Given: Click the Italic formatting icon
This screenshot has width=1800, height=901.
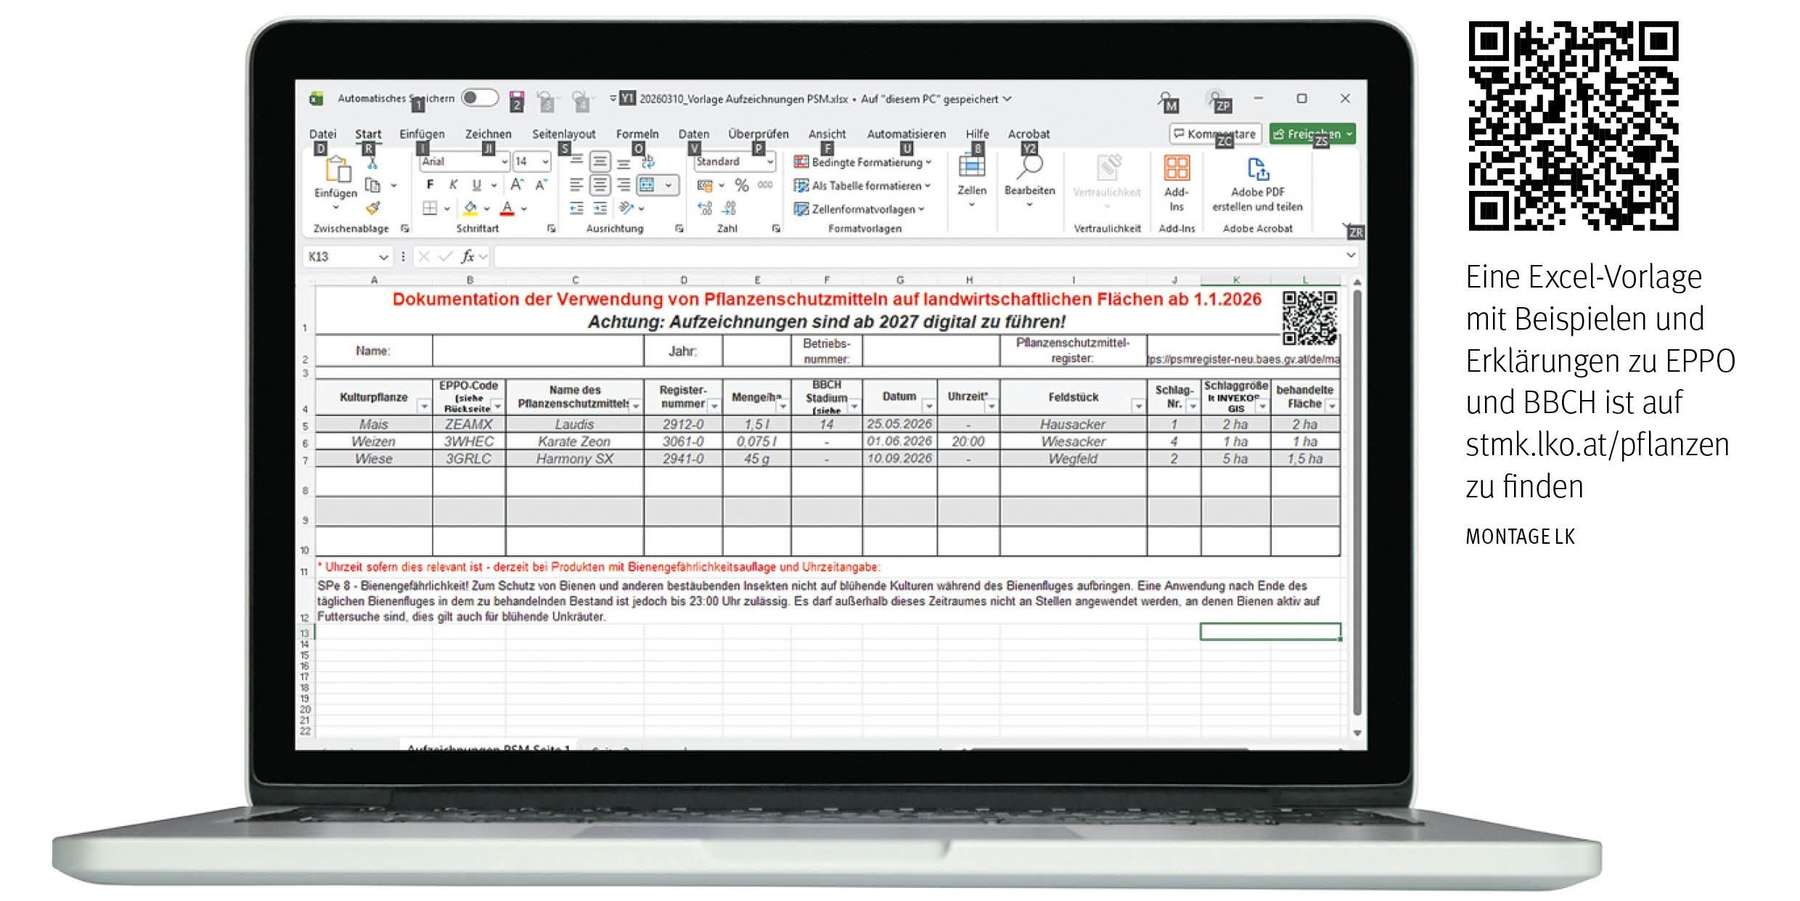Looking at the screenshot, I should [454, 183].
